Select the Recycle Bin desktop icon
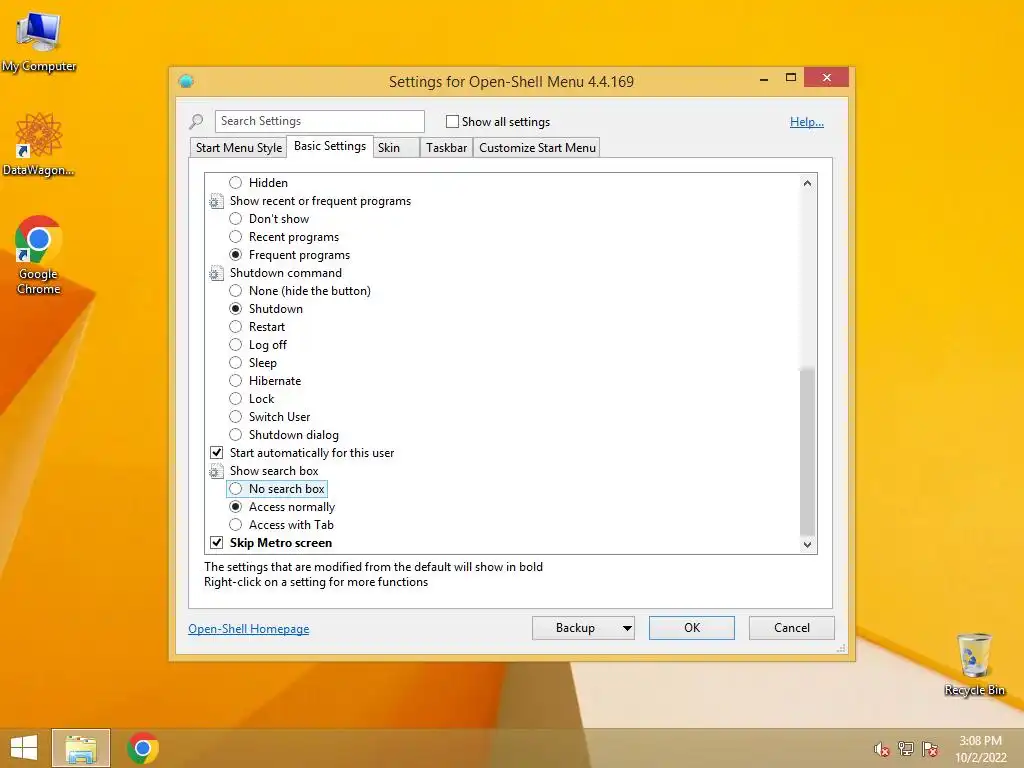The height and width of the screenshot is (768, 1024). (x=974, y=664)
